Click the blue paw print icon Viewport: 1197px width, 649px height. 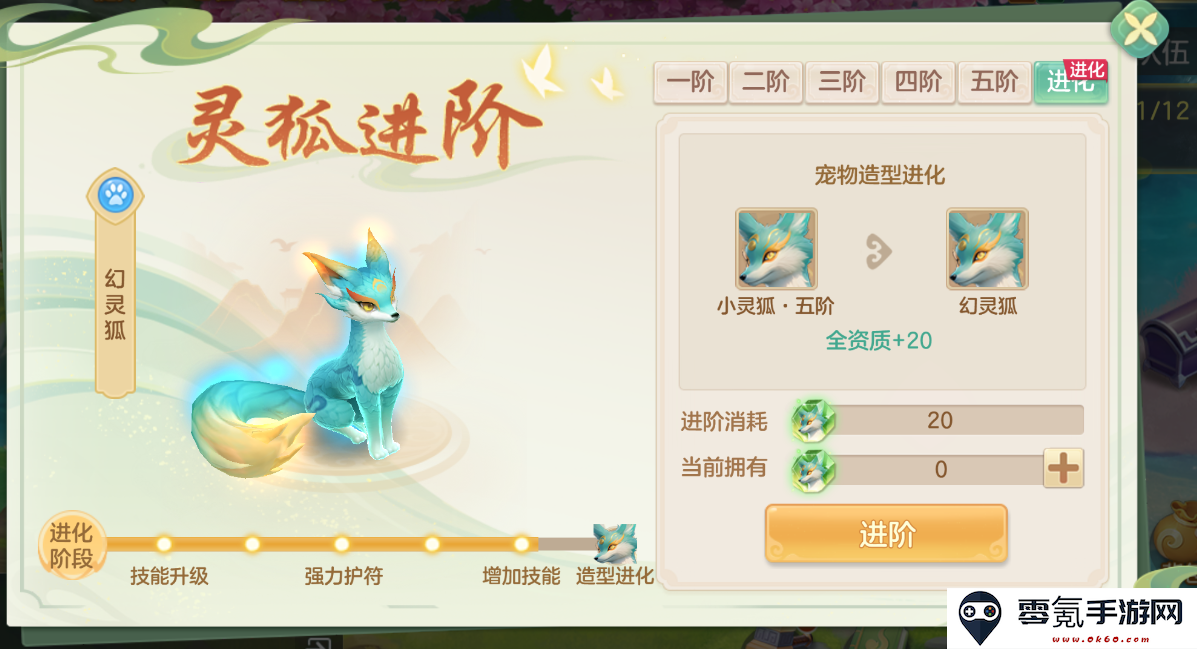tap(115, 195)
